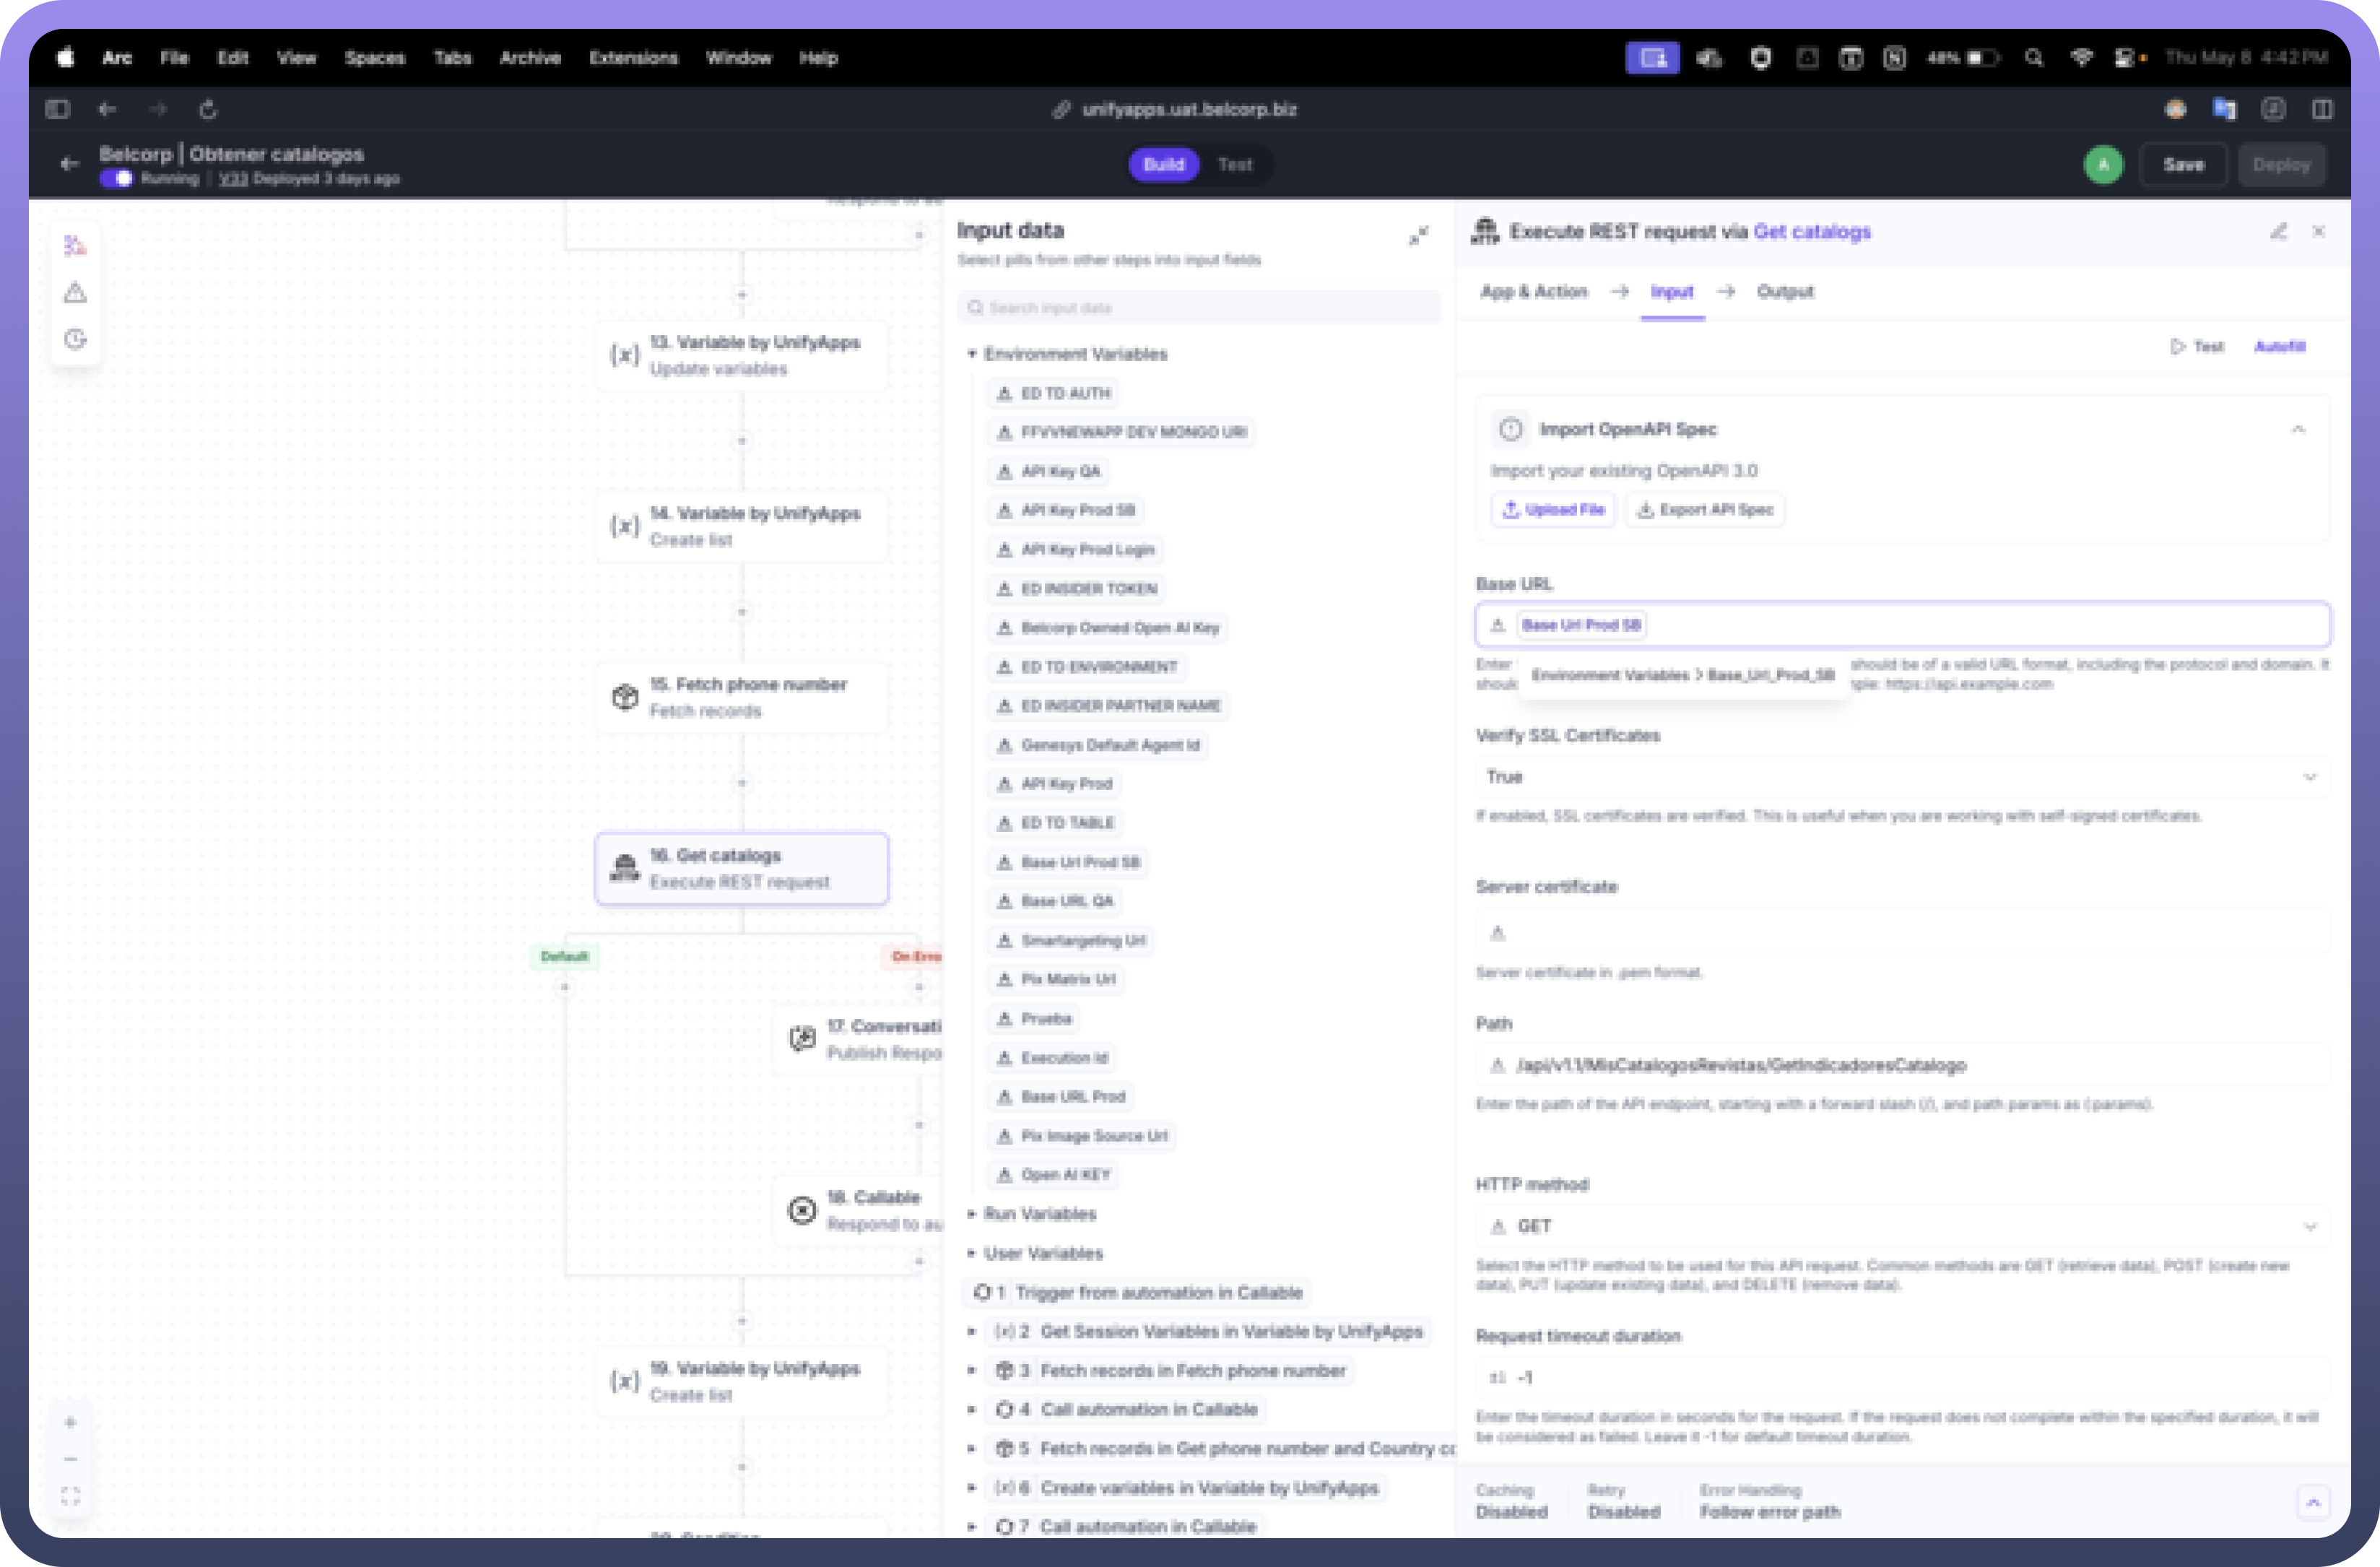Collapse the Import OpenAPI Spec section

[2298, 429]
